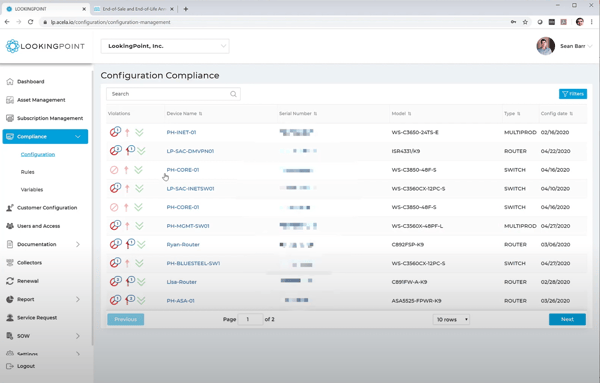Click the Users and Access icon
600x383 pixels.
(x=10, y=226)
